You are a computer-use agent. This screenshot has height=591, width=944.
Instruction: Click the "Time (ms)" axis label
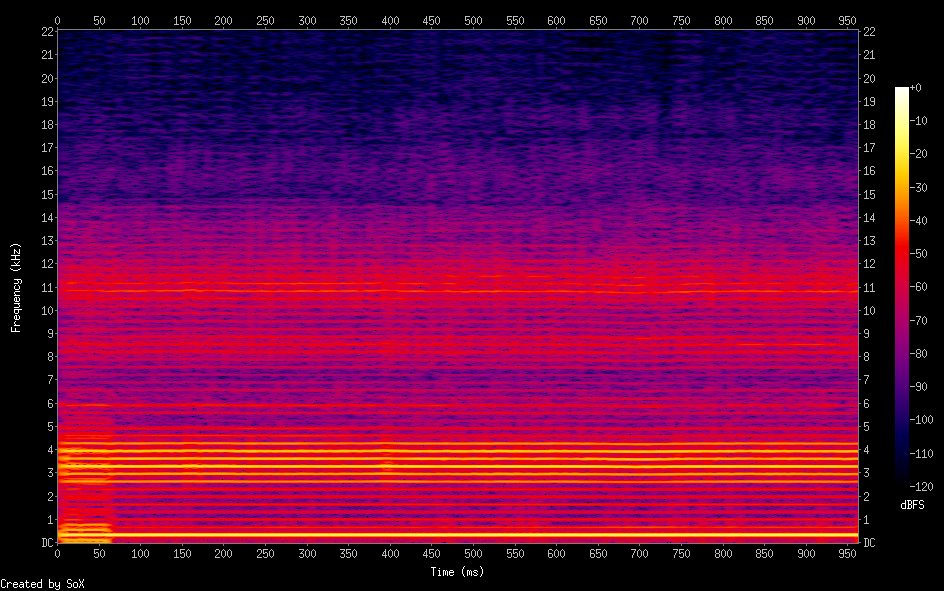tap(457, 572)
